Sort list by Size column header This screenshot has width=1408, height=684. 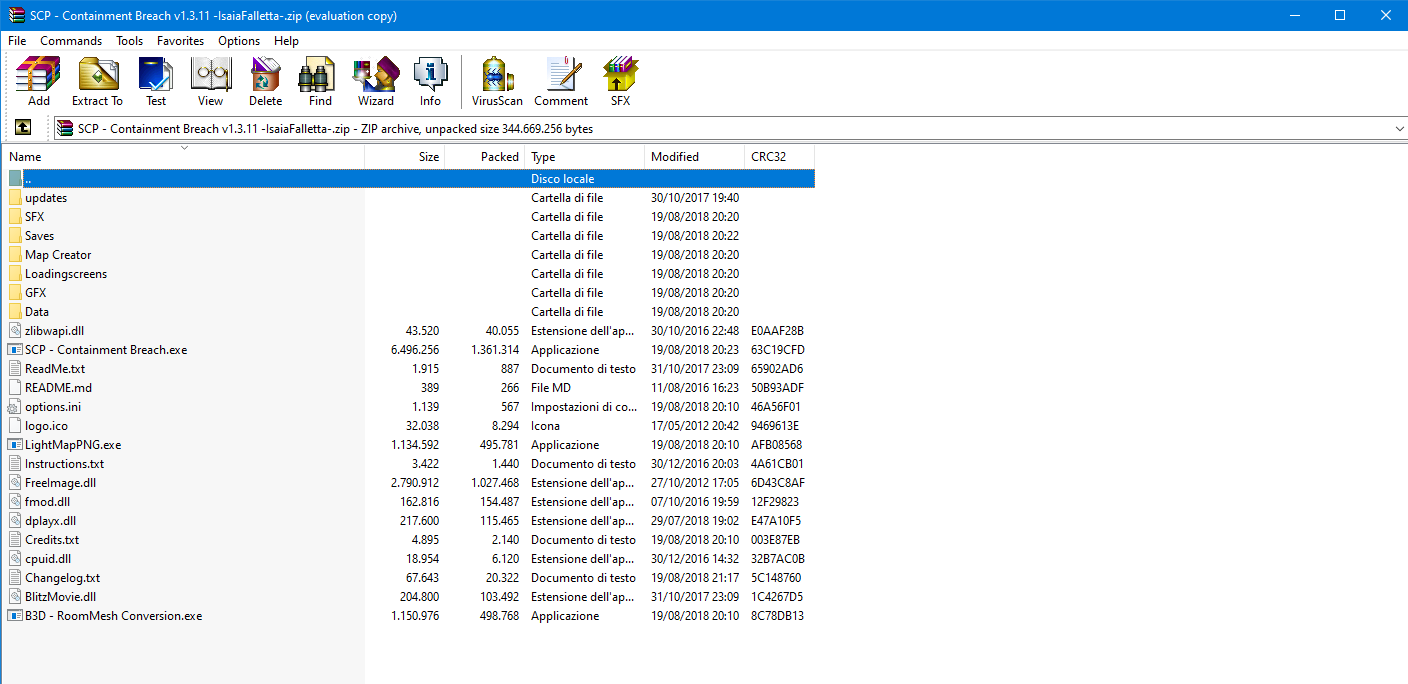(x=405, y=157)
